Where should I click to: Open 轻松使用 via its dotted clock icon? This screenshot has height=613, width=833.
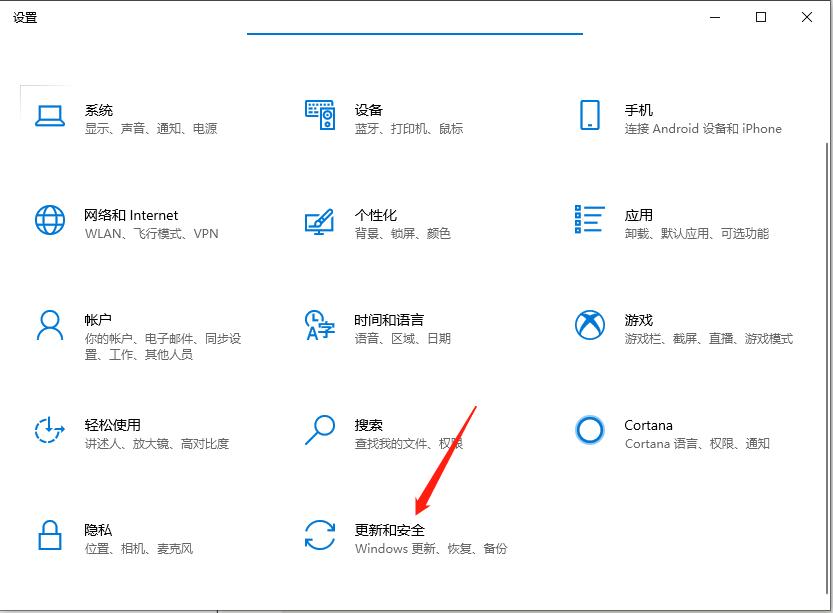coord(50,430)
